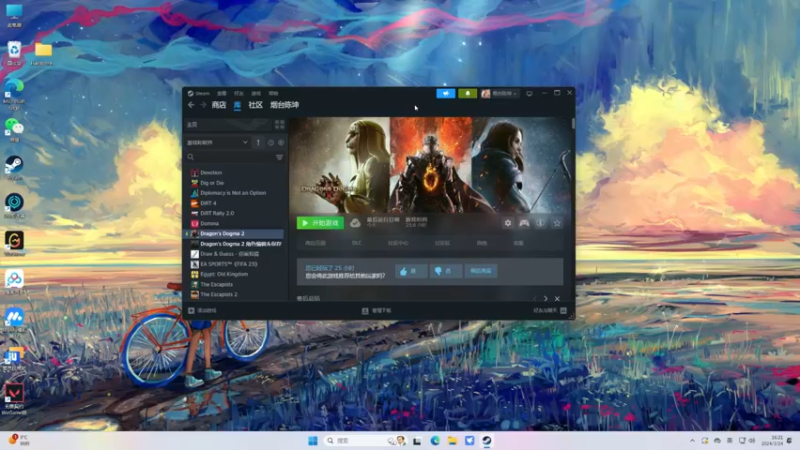Open the Steam desktop shortcut
Image resolution: width=800 pixels, height=450 pixels.
coord(14,168)
